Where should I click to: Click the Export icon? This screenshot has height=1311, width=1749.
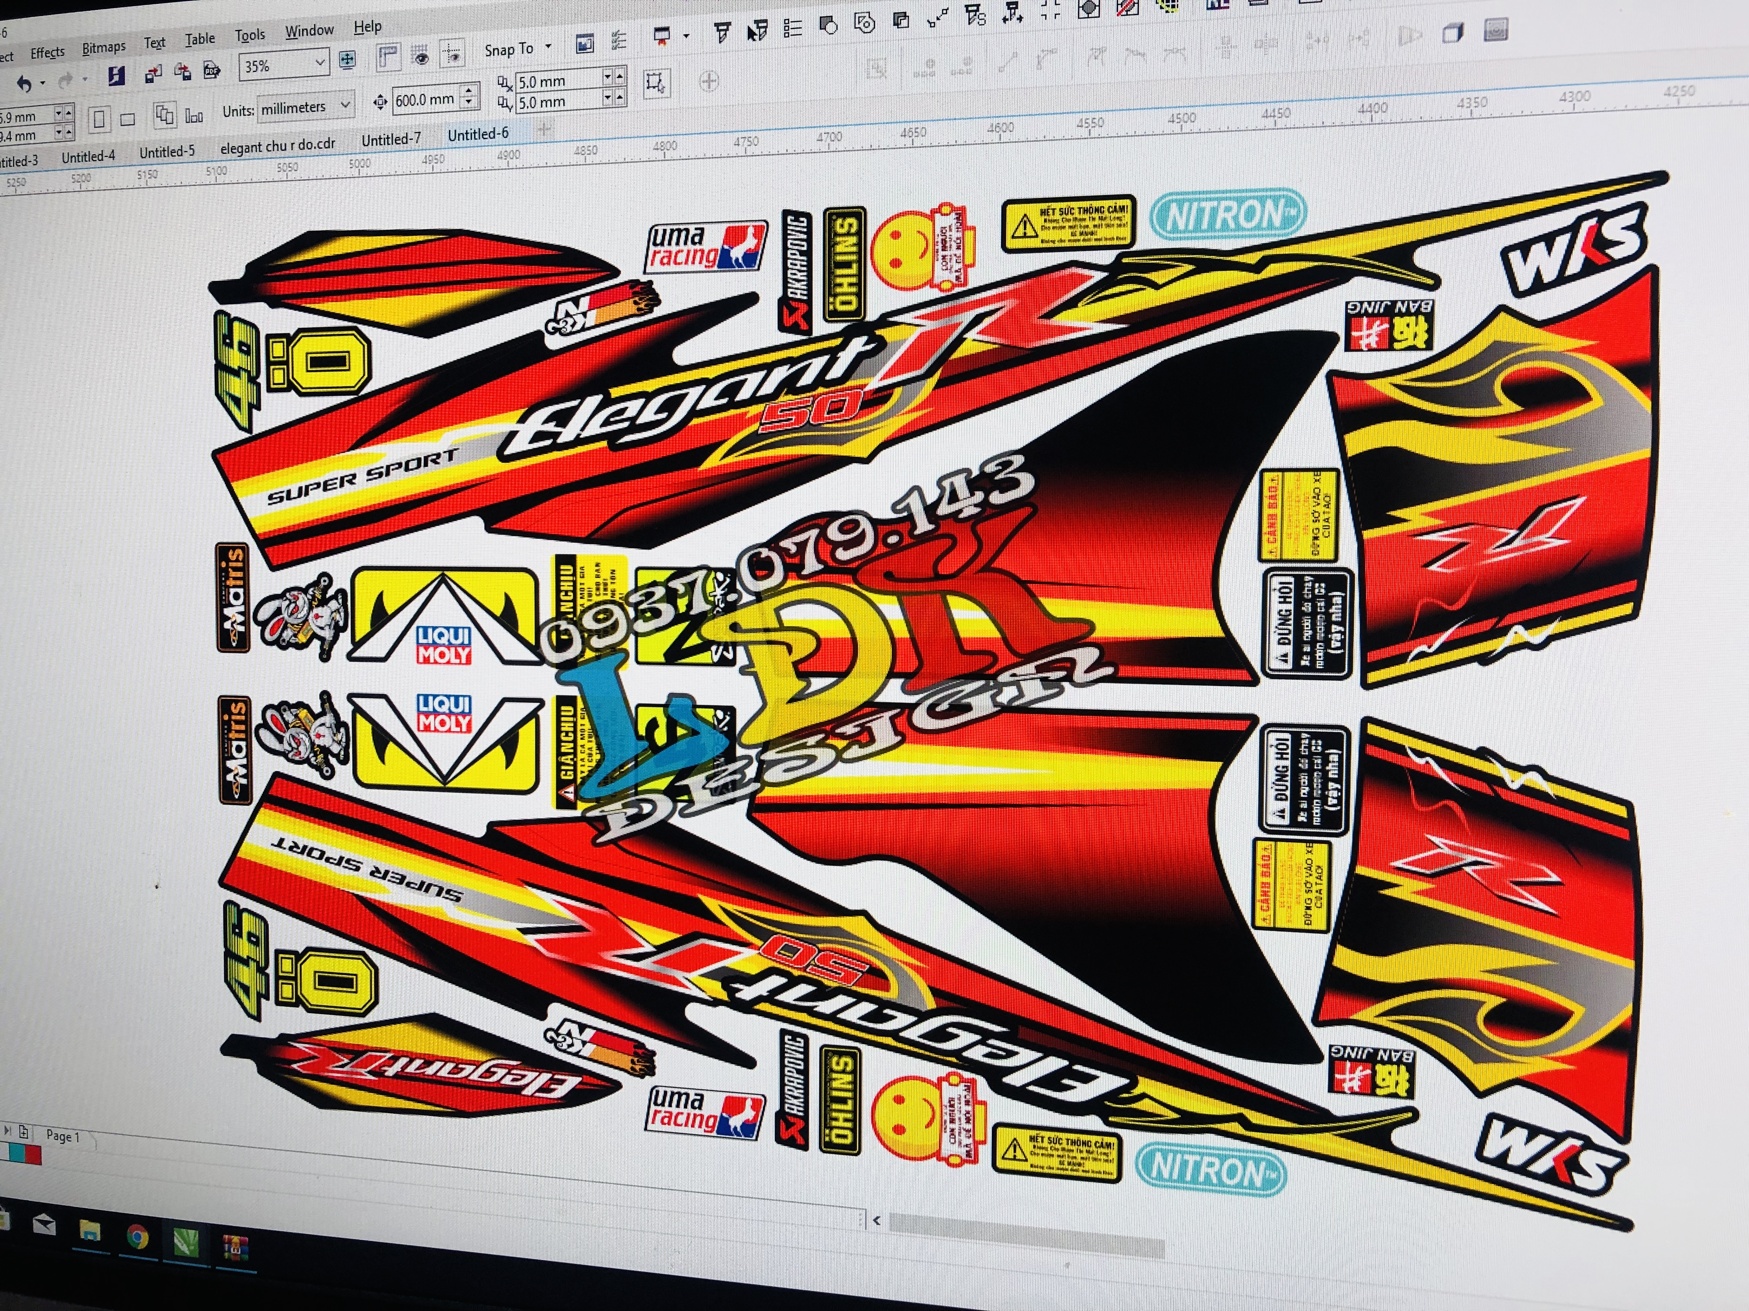coord(182,71)
